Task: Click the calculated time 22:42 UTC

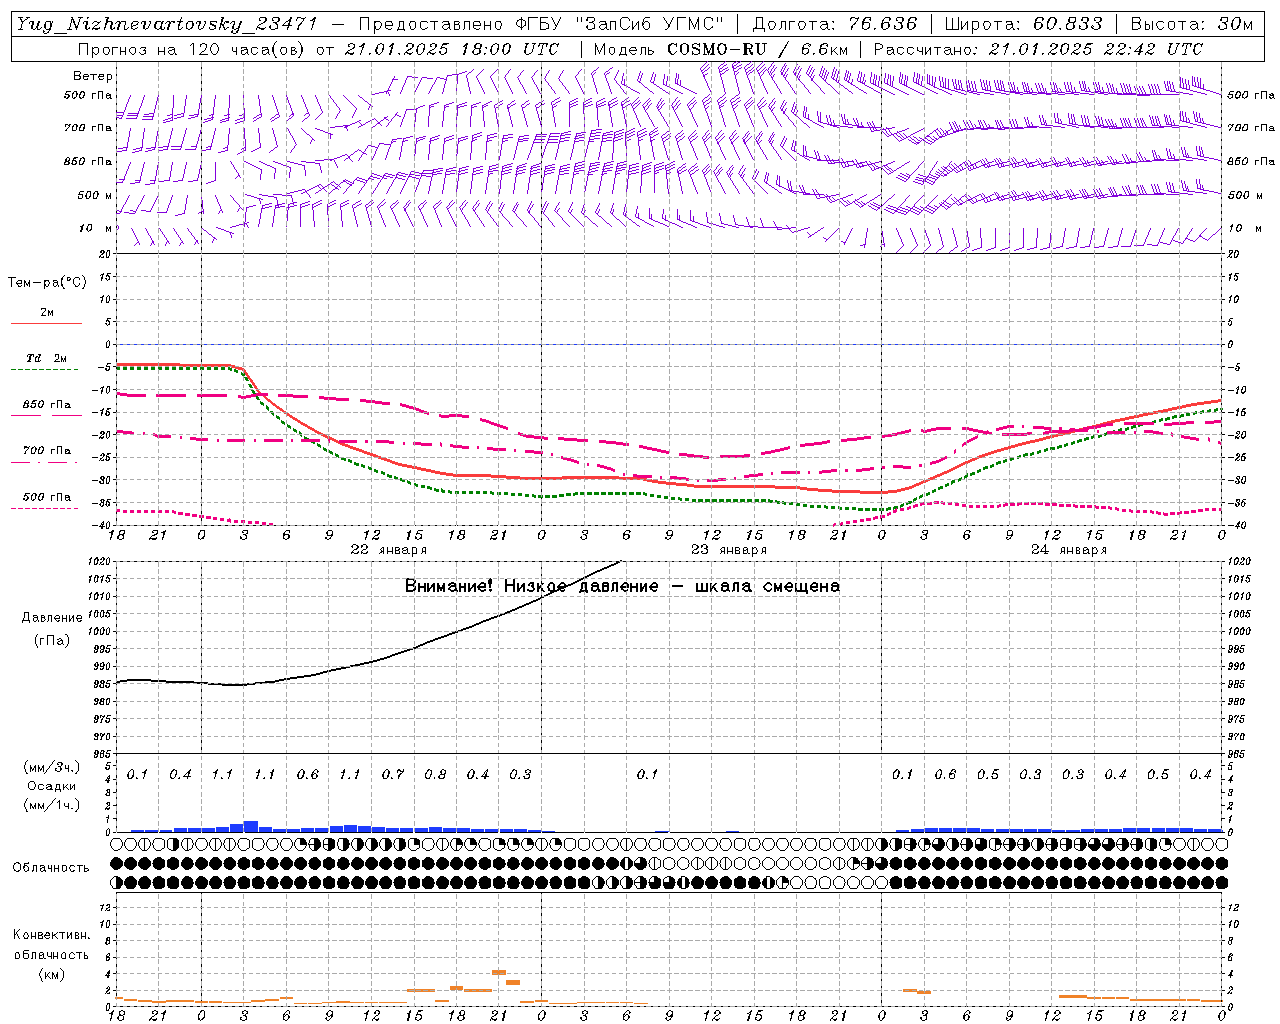Action: coord(1152,49)
